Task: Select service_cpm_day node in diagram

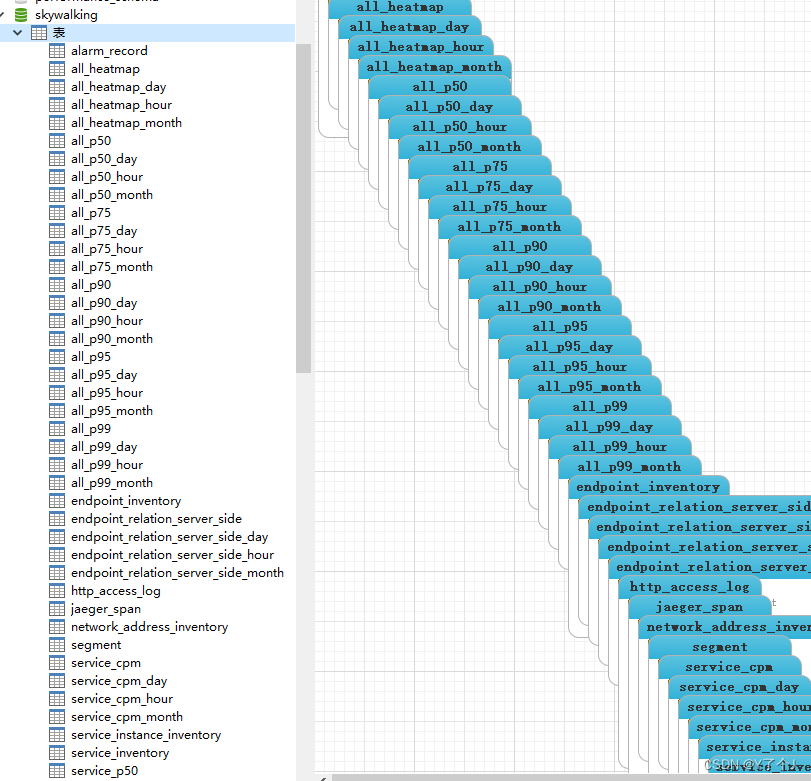Action: [x=740, y=687]
